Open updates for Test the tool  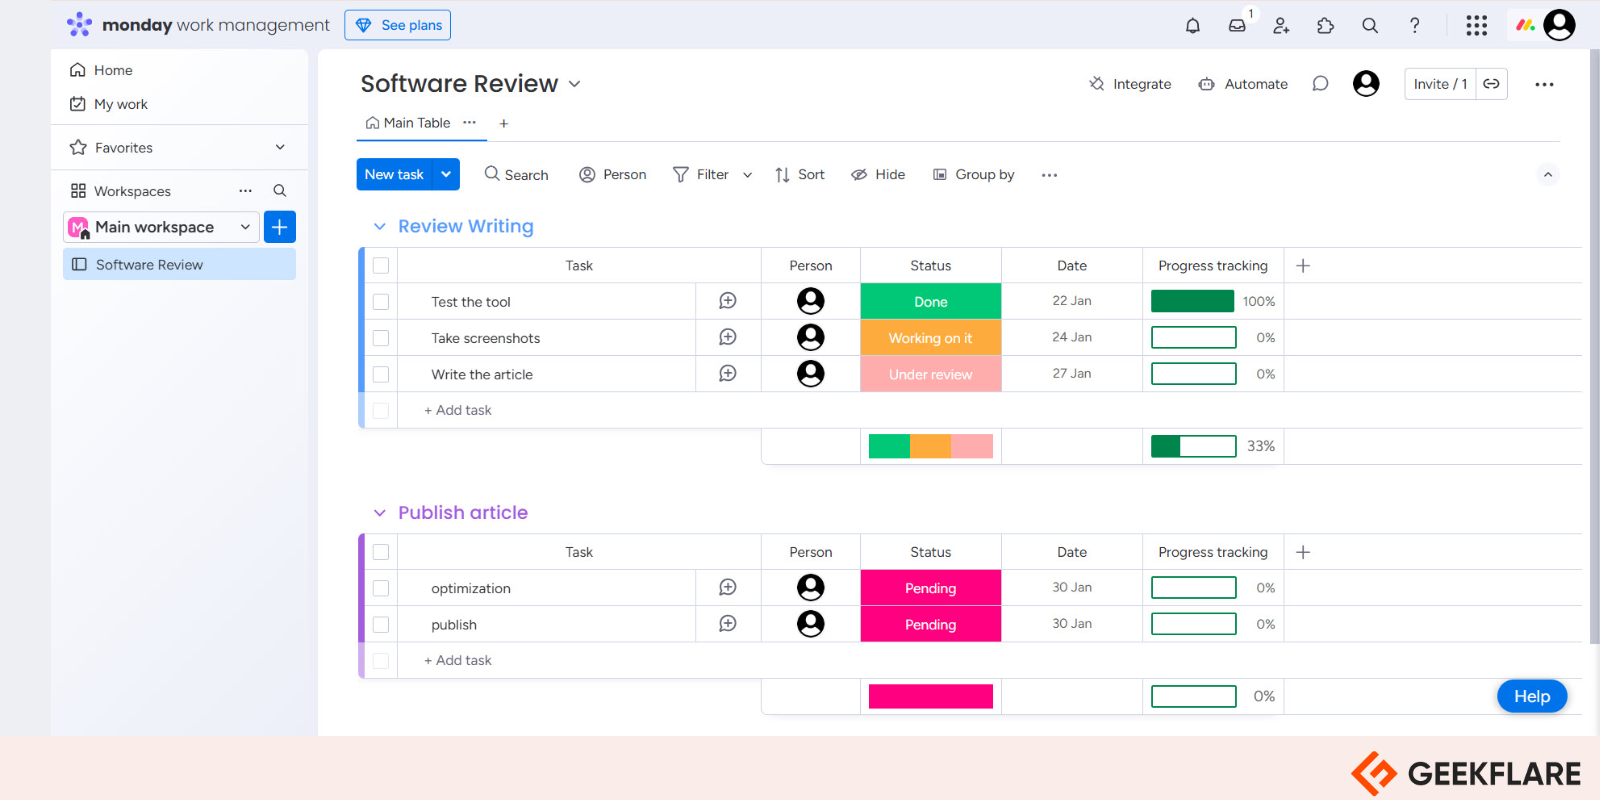pyautogui.click(x=728, y=301)
